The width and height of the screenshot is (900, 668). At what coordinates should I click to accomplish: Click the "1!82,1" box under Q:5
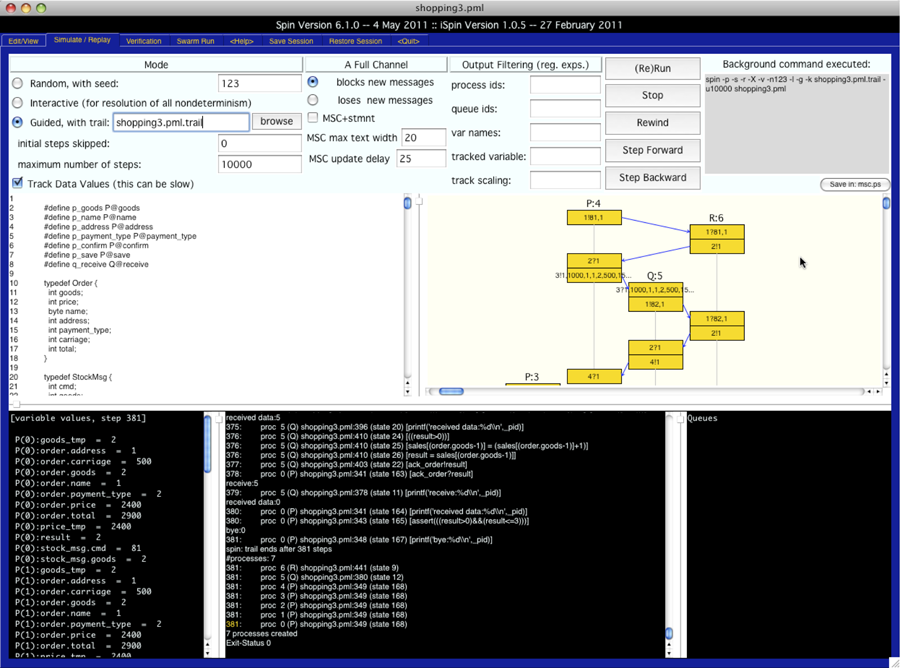pyautogui.click(x=655, y=304)
